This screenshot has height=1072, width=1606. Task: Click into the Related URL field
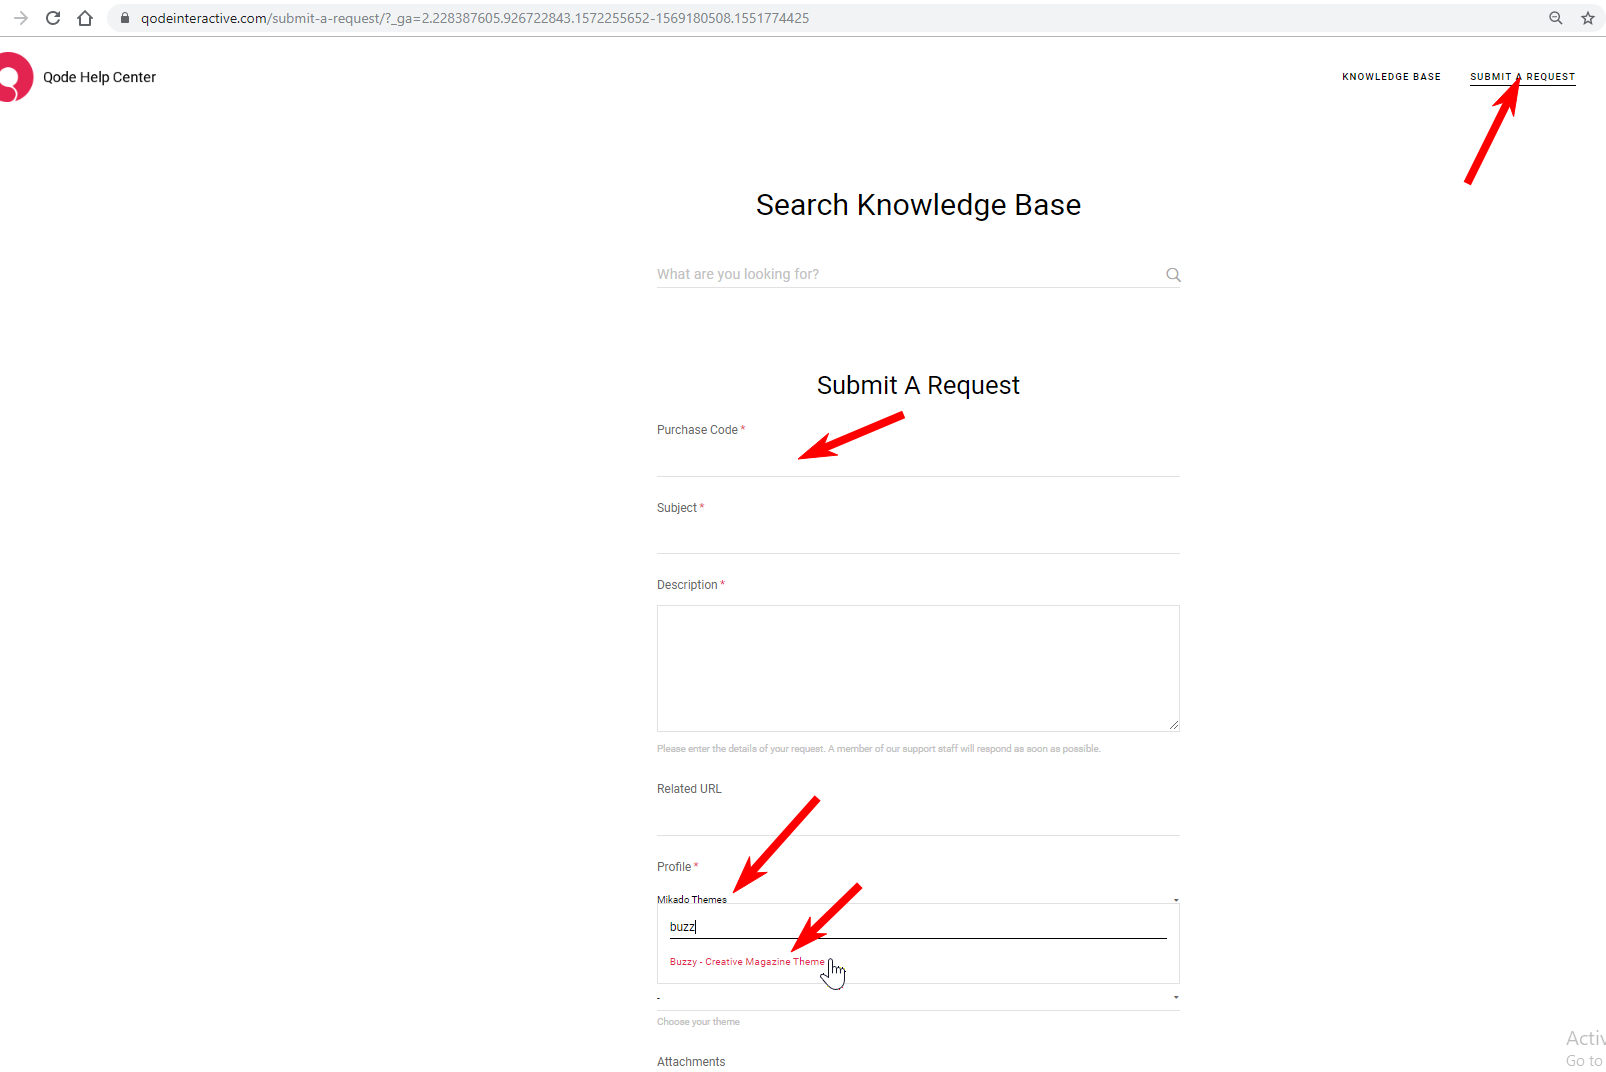click(x=918, y=818)
